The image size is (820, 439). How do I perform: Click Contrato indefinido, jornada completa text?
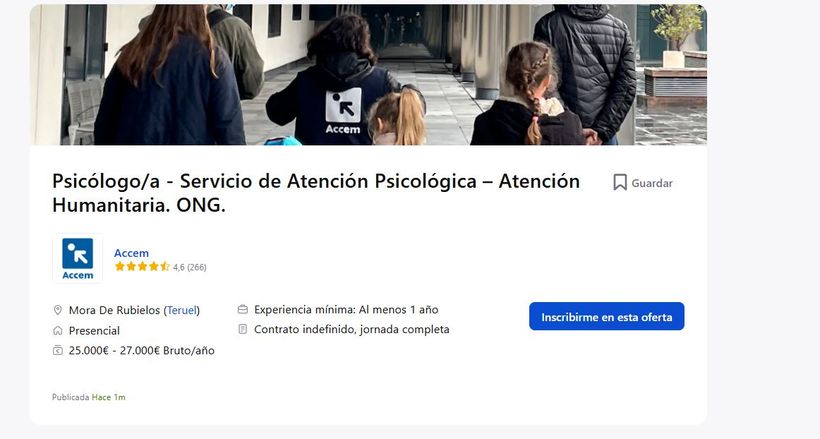pos(352,330)
